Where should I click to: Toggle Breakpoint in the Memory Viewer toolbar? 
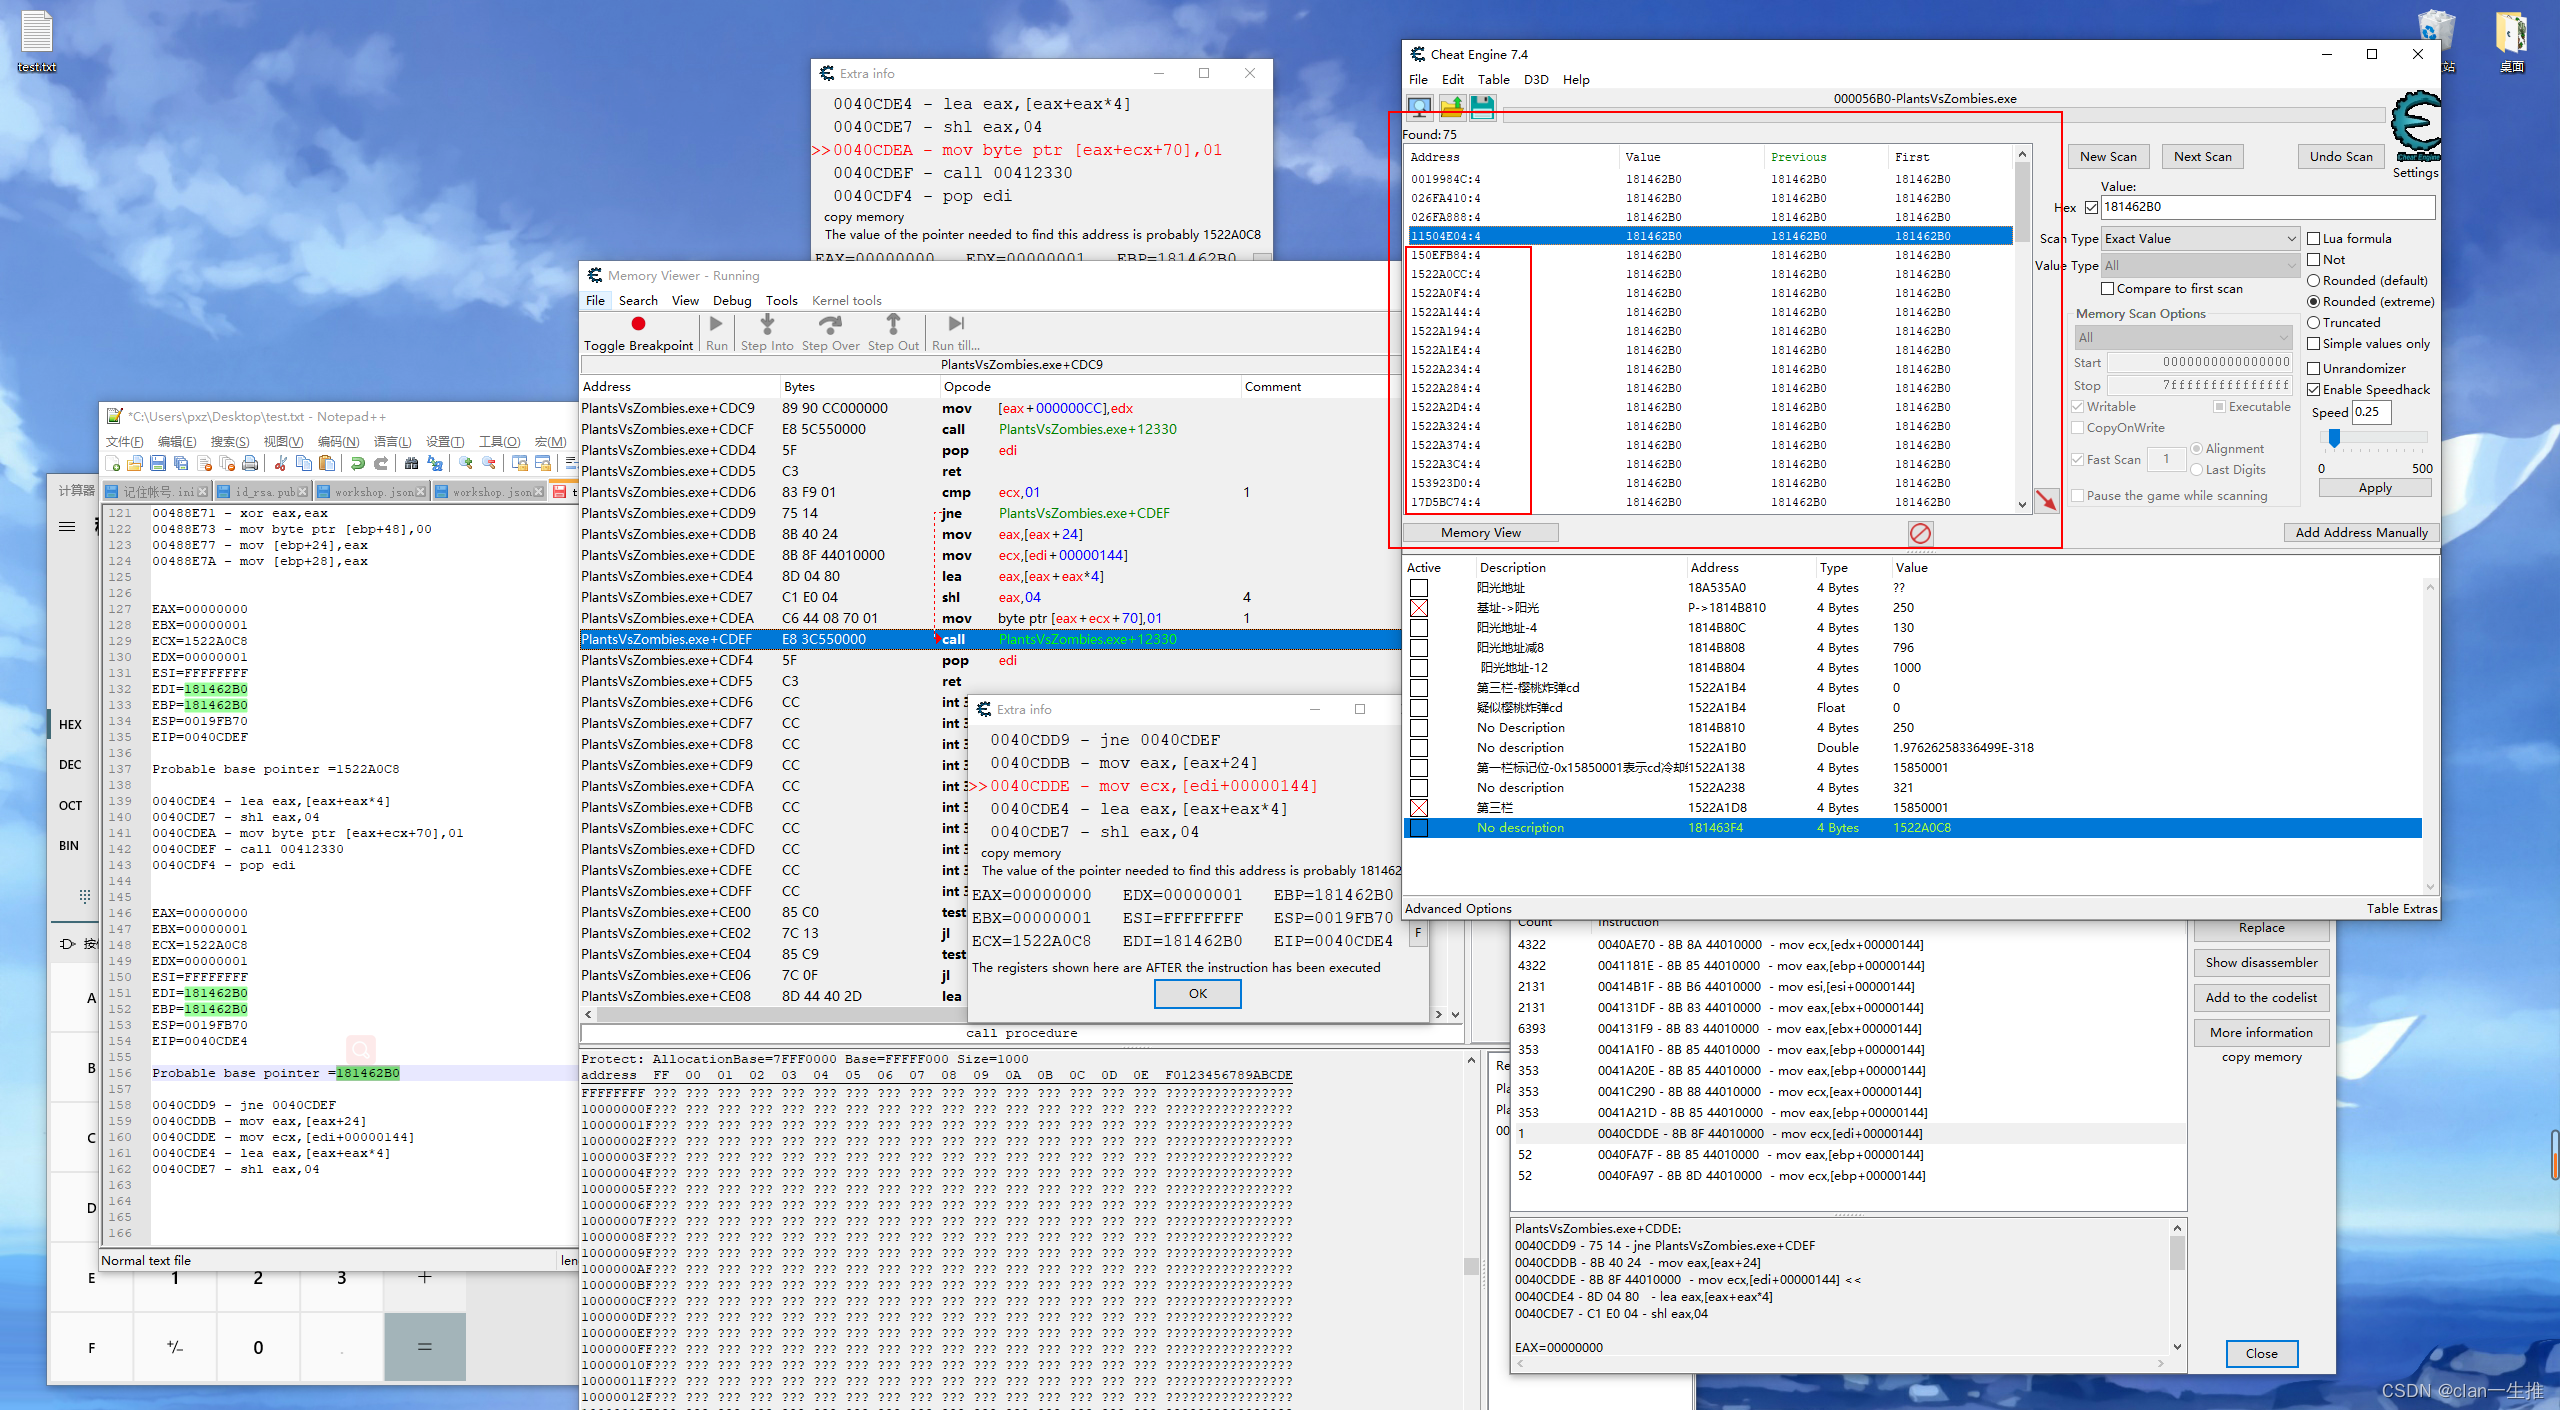click(638, 333)
